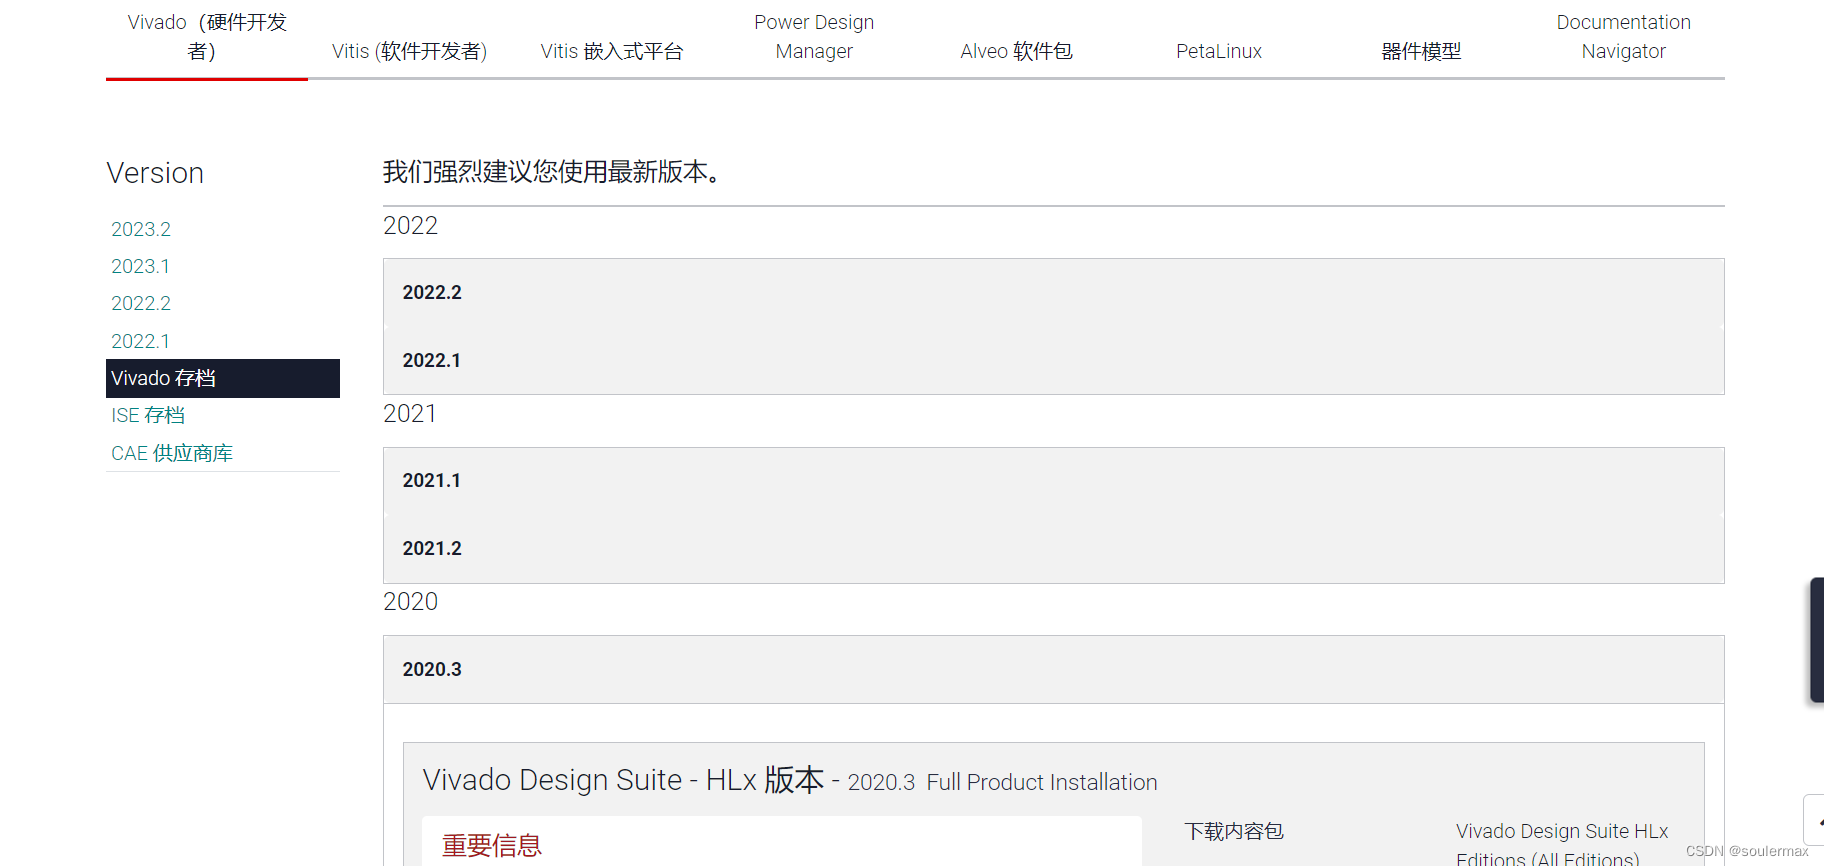Click the dark side panel tab at right edge
This screenshot has height=866, width=1824.
coord(1817,640)
